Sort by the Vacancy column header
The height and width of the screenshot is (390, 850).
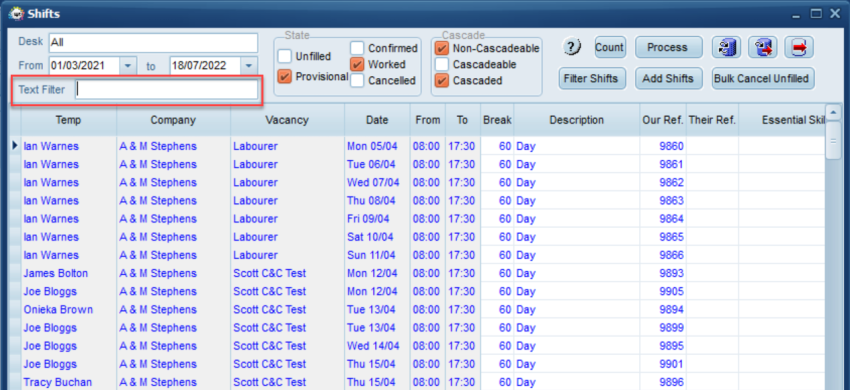(287, 120)
